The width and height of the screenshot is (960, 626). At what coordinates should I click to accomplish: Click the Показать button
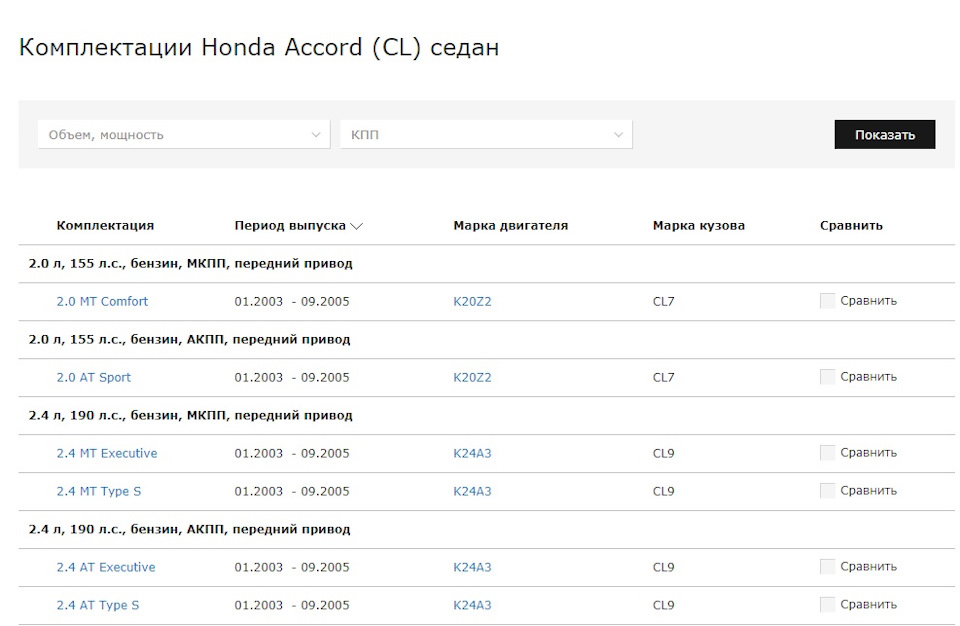(x=885, y=134)
